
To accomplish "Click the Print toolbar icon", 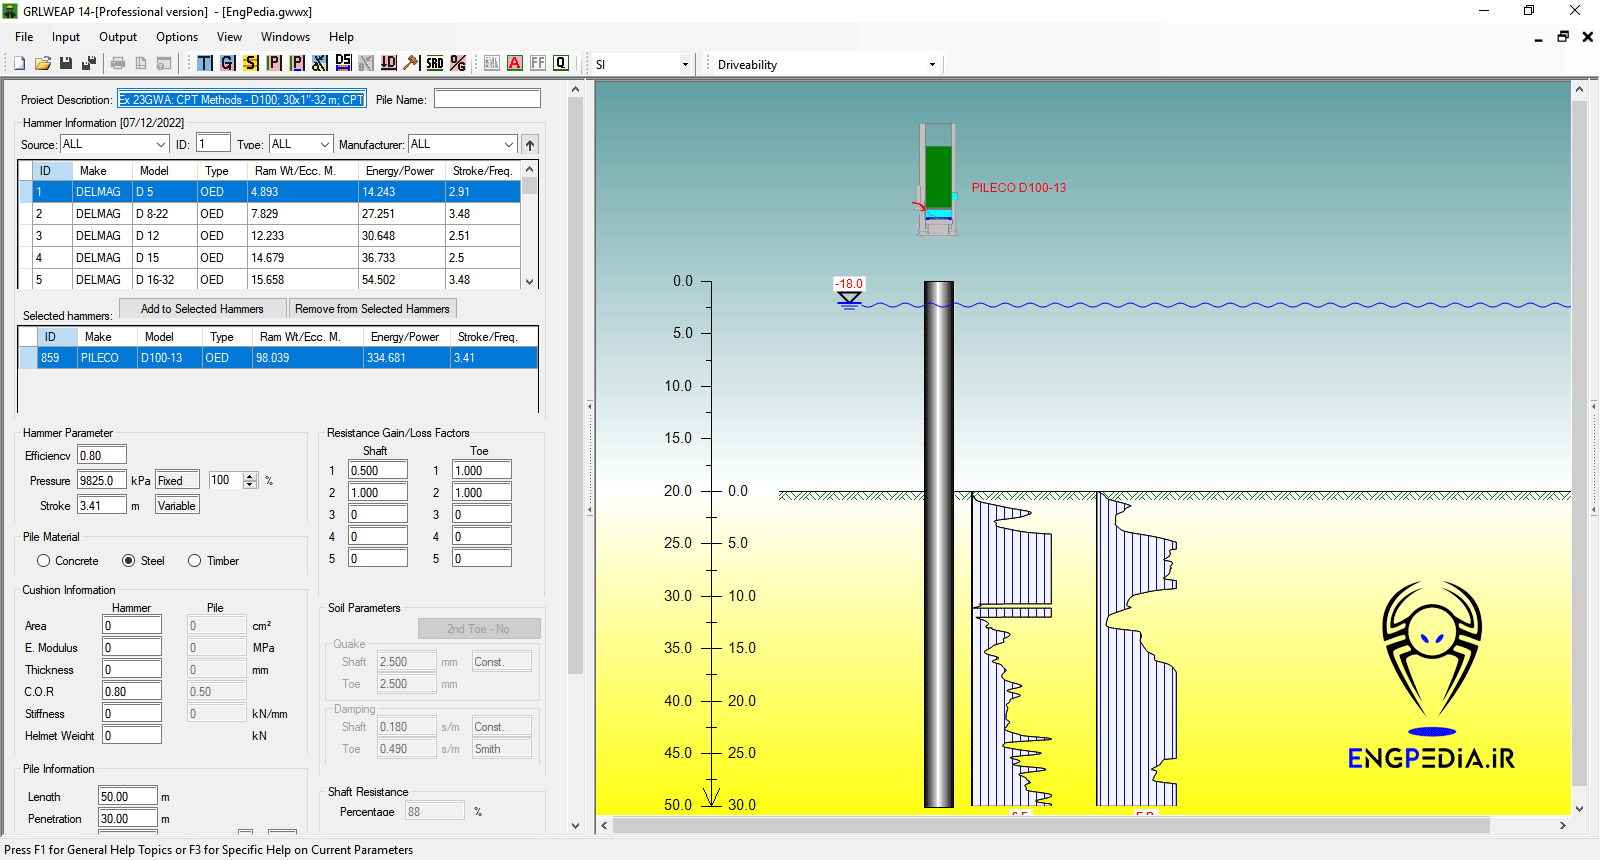I will point(118,63).
